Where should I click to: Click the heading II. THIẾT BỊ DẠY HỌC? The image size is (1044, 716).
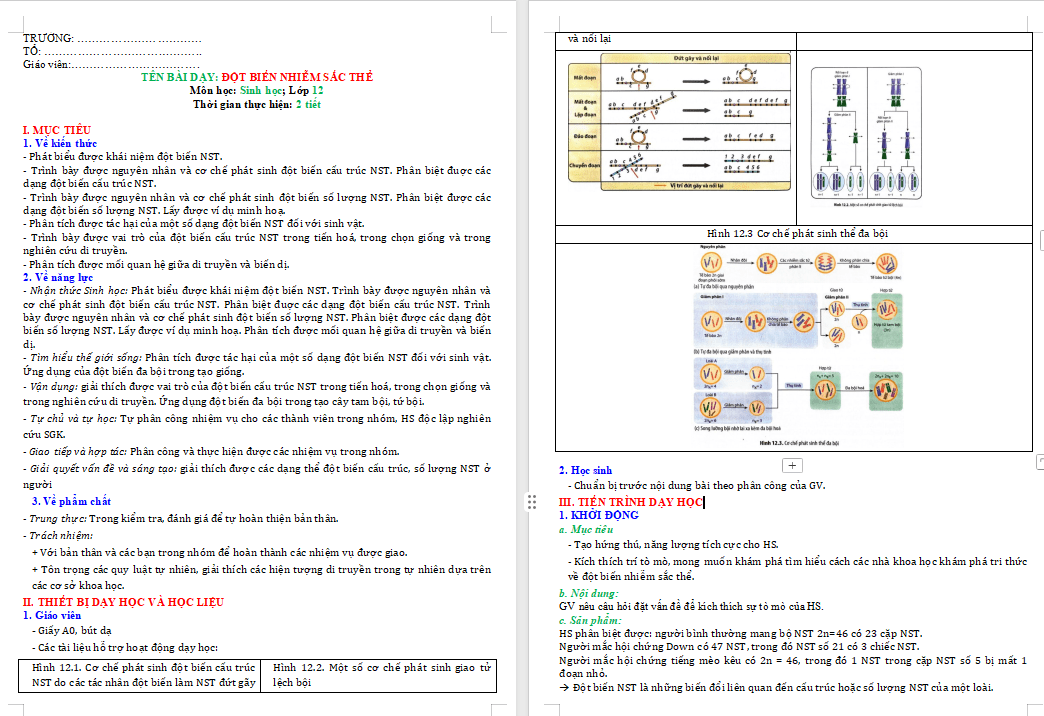[x=123, y=602]
